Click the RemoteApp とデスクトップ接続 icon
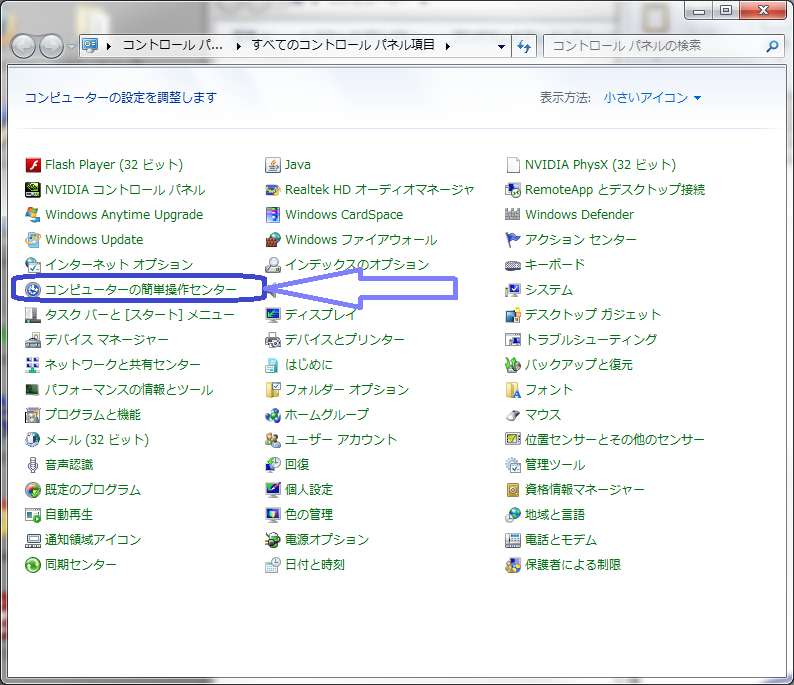This screenshot has width=794, height=685. (512, 190)
